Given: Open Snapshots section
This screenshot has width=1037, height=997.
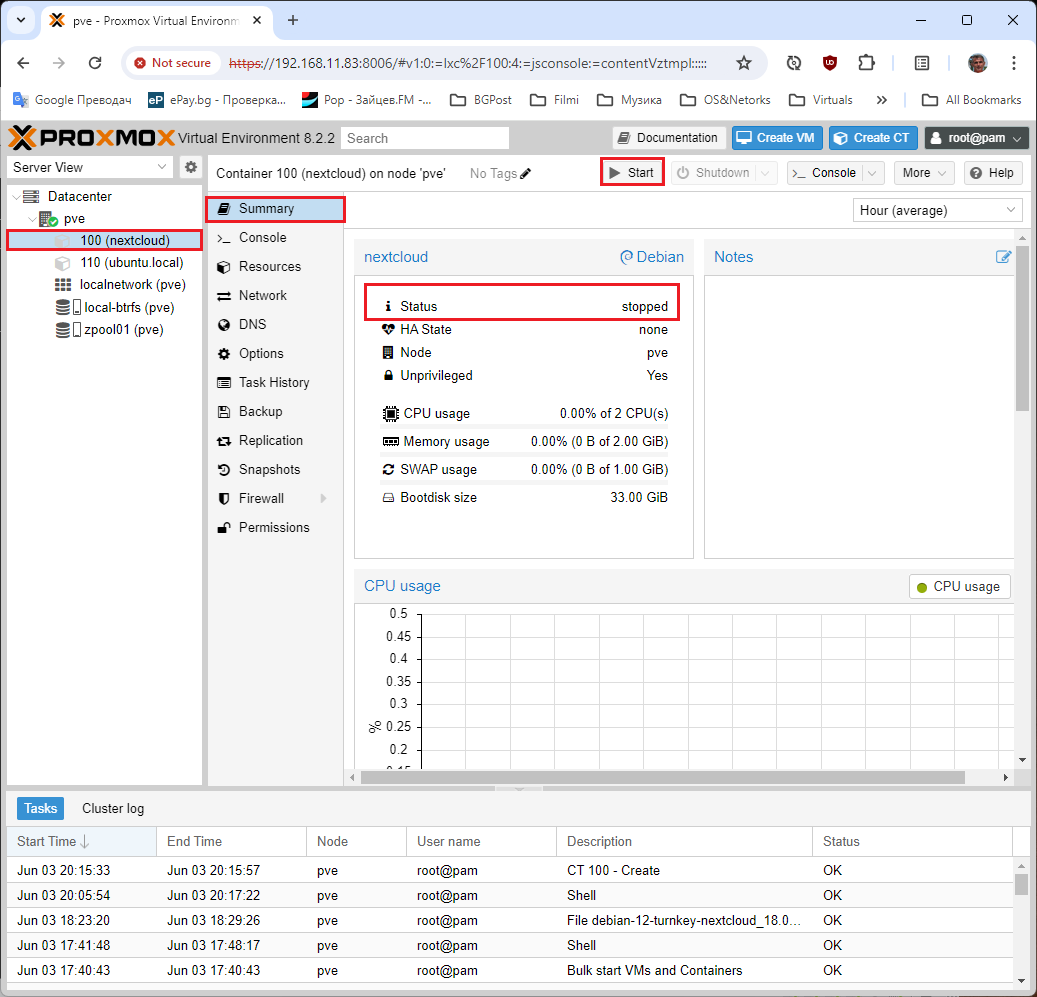Looking at the screenshot, I should point(275,470).
